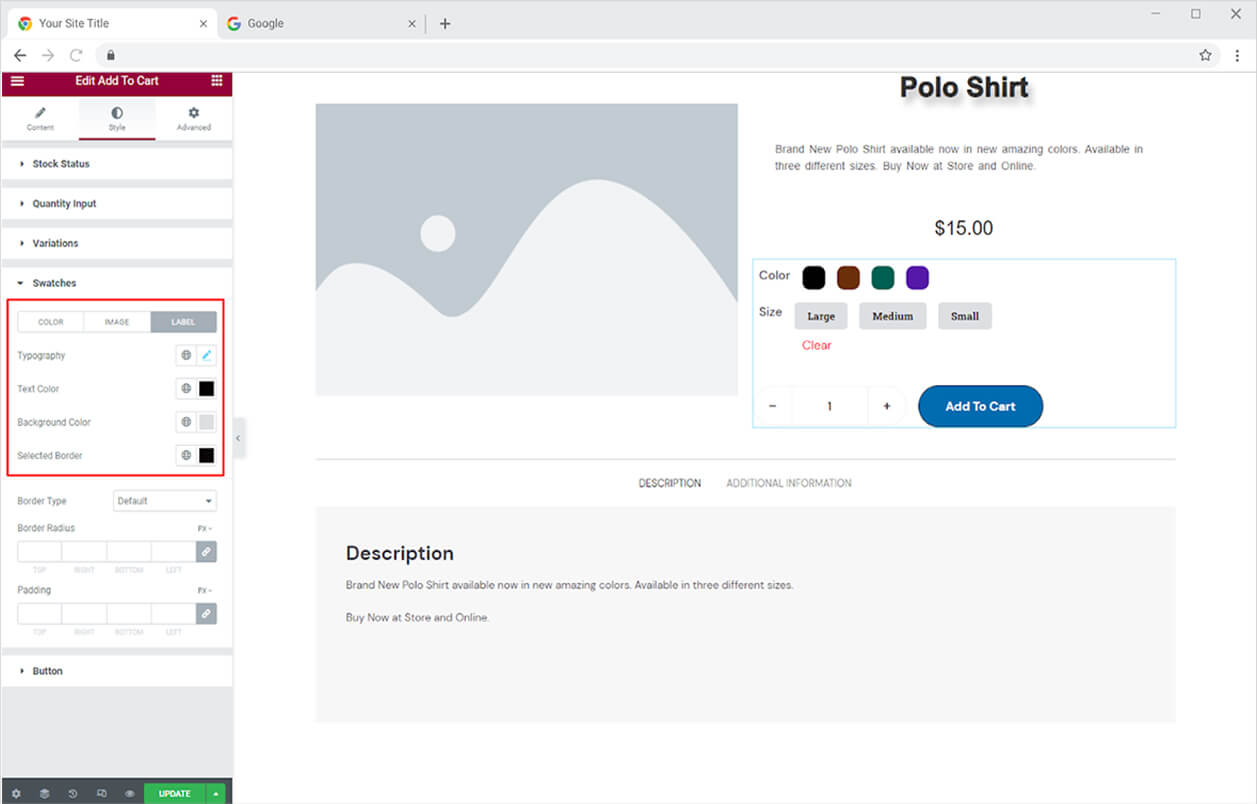
Task: Open the widgets grid panel
Action: tap(217, 81)
